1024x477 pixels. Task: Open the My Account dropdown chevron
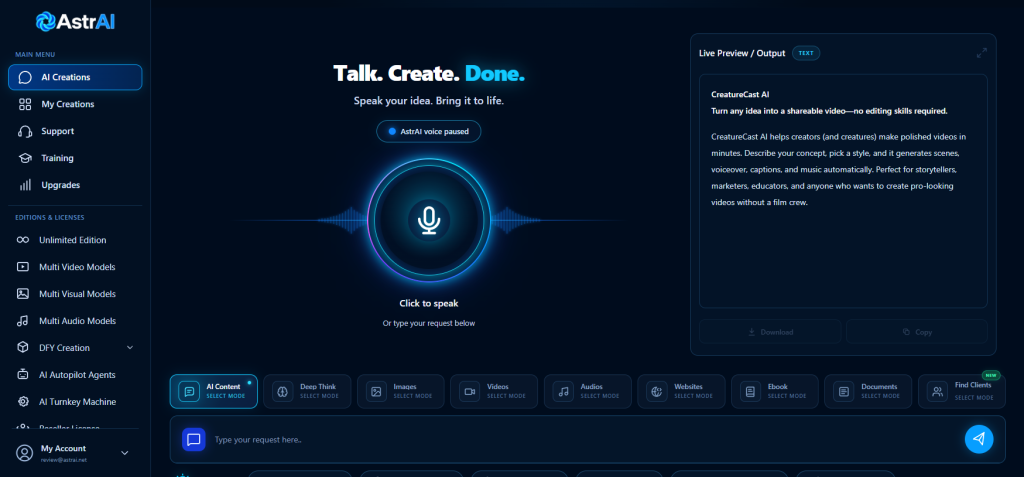point(125,453)
